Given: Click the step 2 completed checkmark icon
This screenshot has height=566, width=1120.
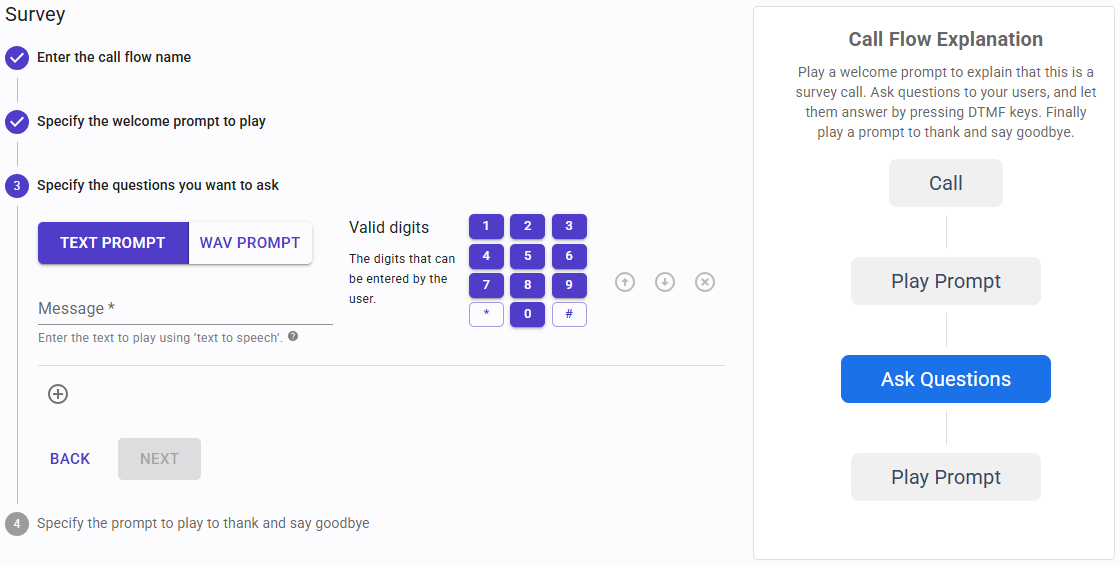Looking at the screenshot, I should [x=16, y=121].
